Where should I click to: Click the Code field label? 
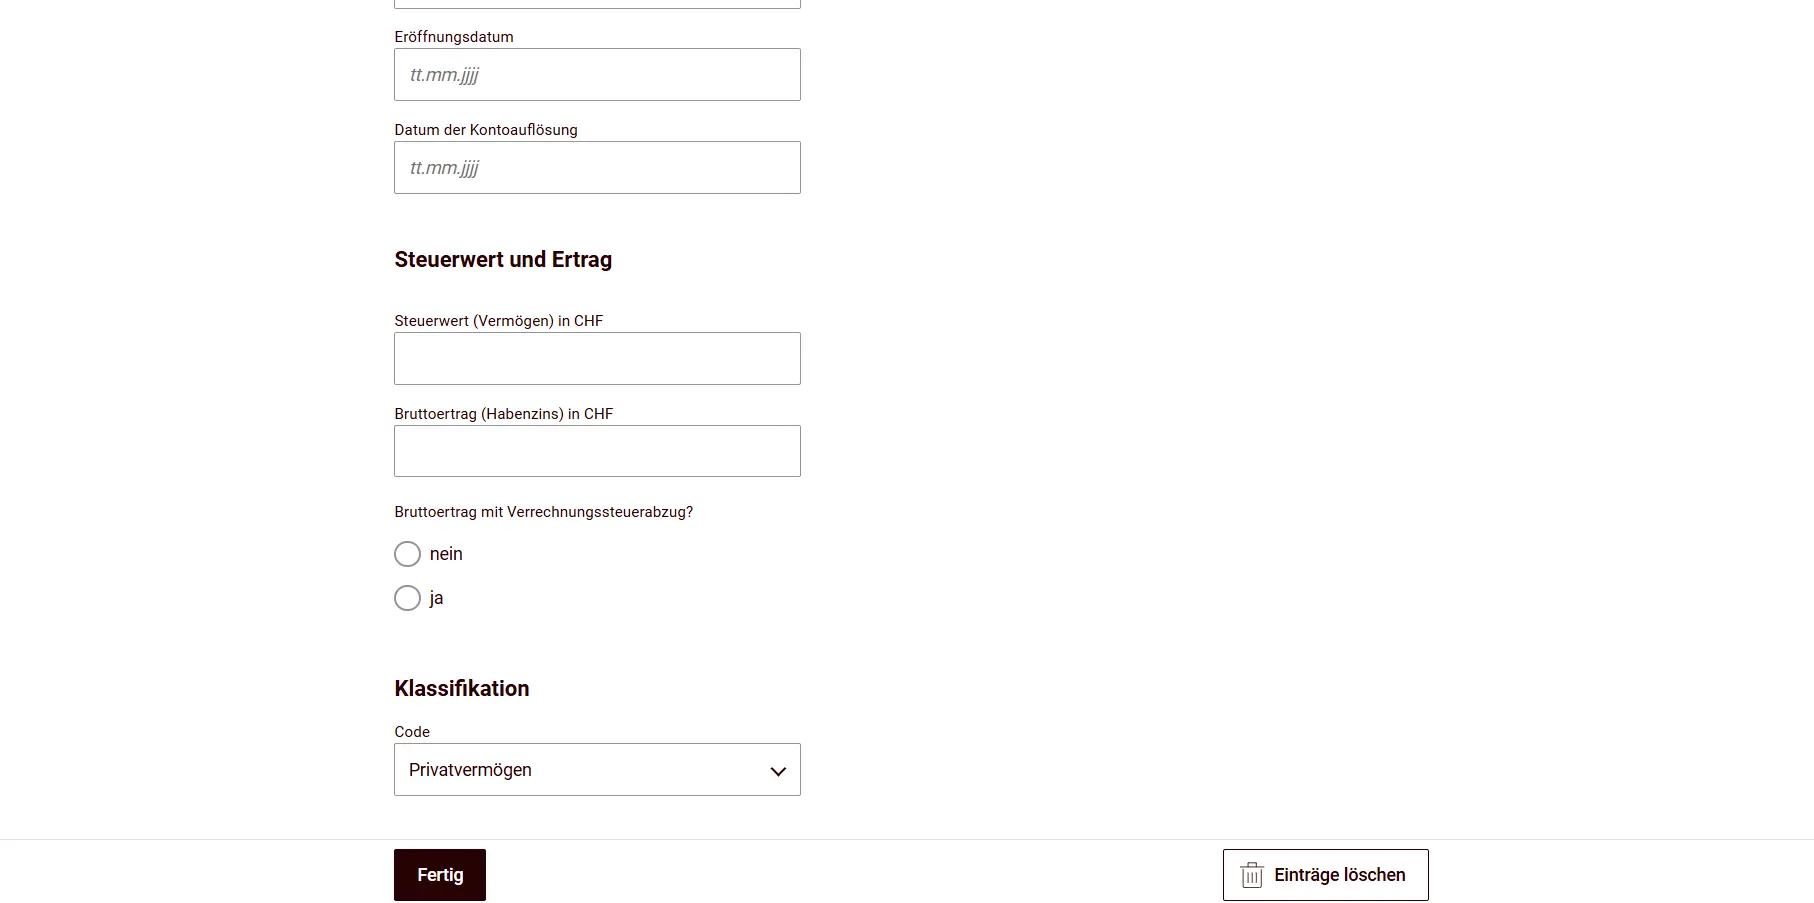(410, 731)
